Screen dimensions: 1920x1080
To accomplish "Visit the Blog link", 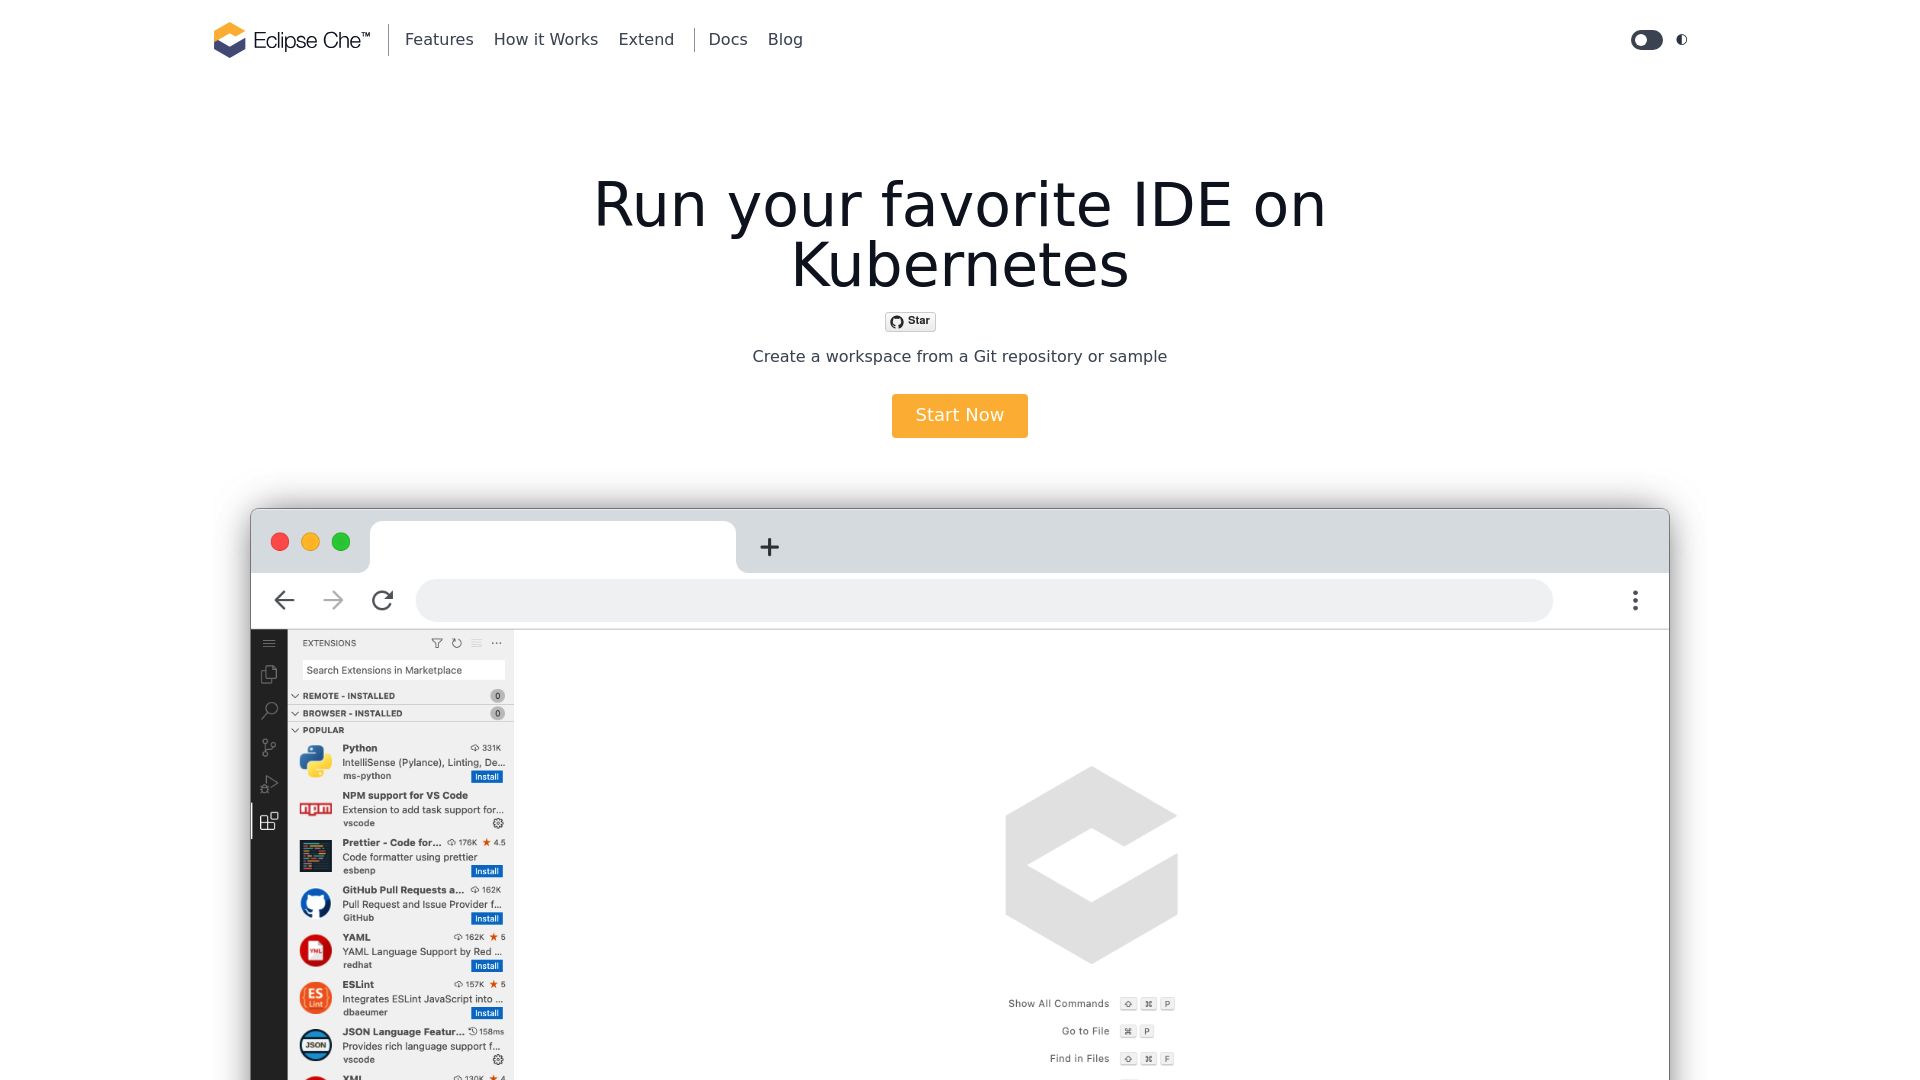I will point(785,40).
